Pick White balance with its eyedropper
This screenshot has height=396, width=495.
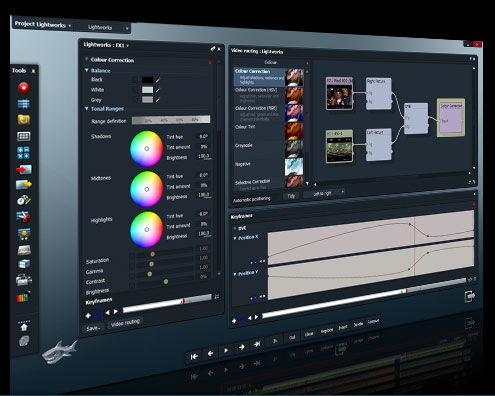[x=158, y=90]
